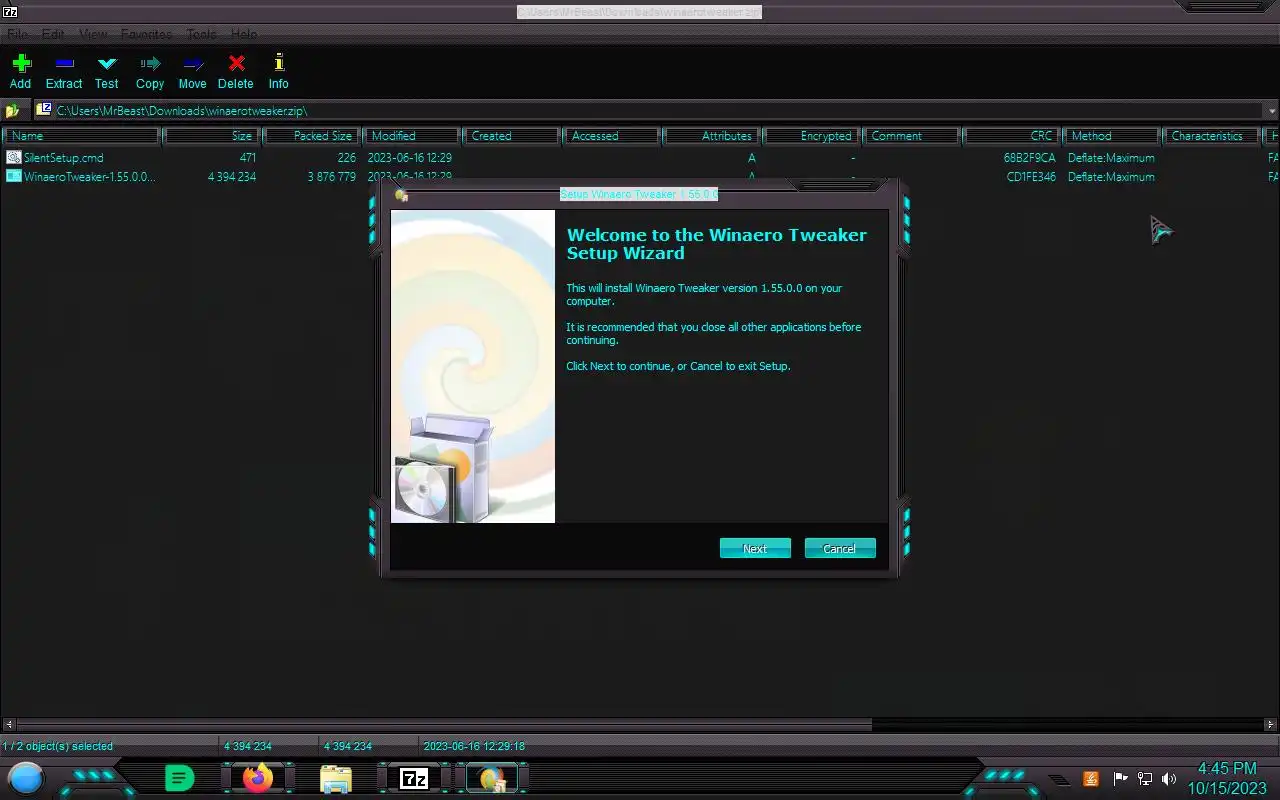Show hidden tray icons arrow
This screenshot has height=800, width=1280.
(x=1058, y=779)
